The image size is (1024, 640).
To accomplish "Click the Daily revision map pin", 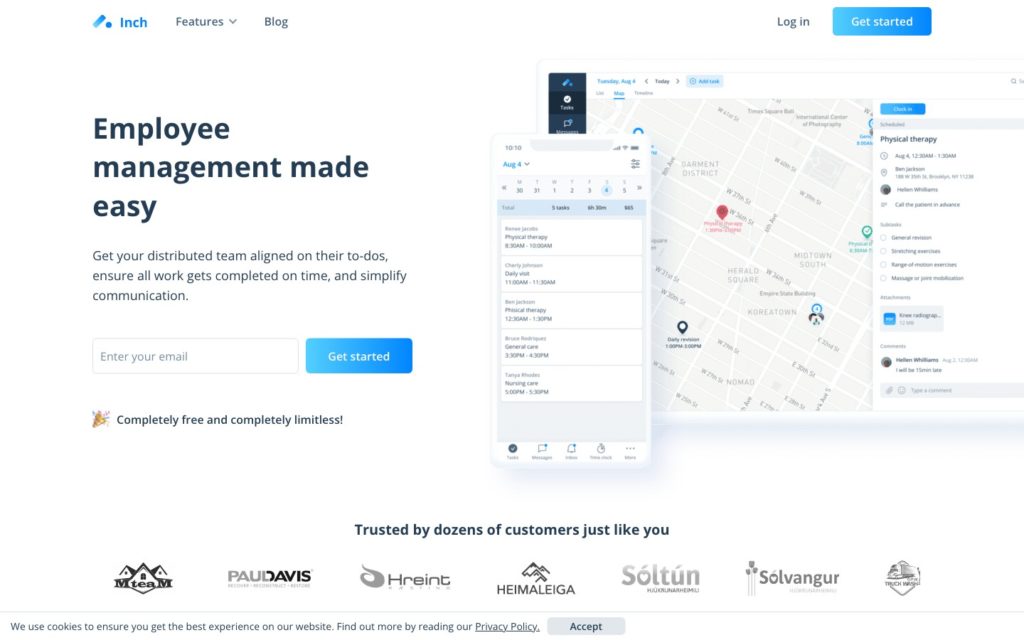I will tap(682, 327).
